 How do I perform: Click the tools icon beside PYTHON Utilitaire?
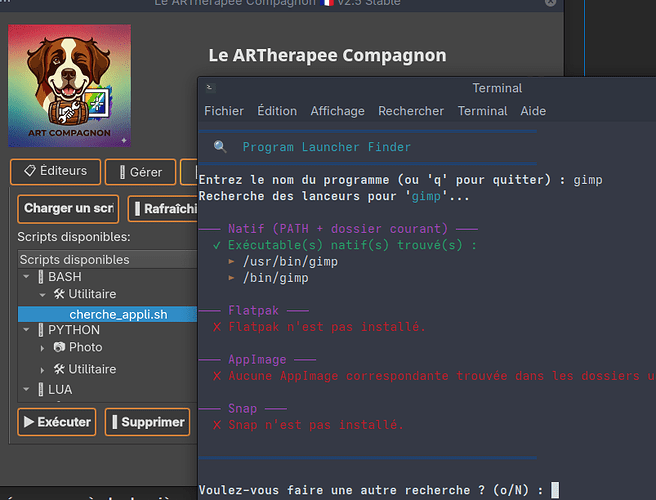[x=59, y=369]
